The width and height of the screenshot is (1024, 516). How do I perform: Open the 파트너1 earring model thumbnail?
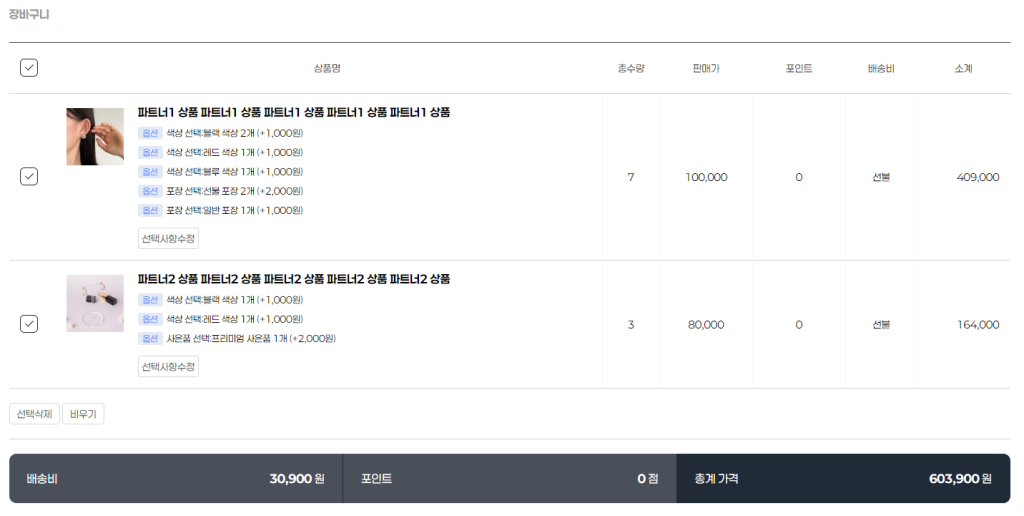[95, 137]
